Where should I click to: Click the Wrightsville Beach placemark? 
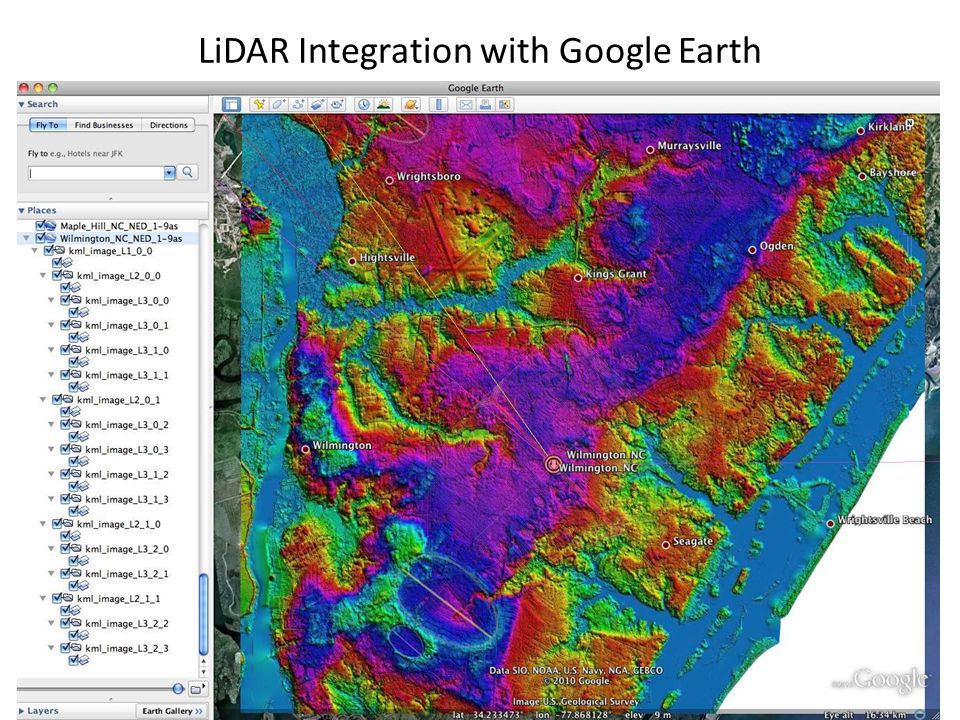coord(831,523)
